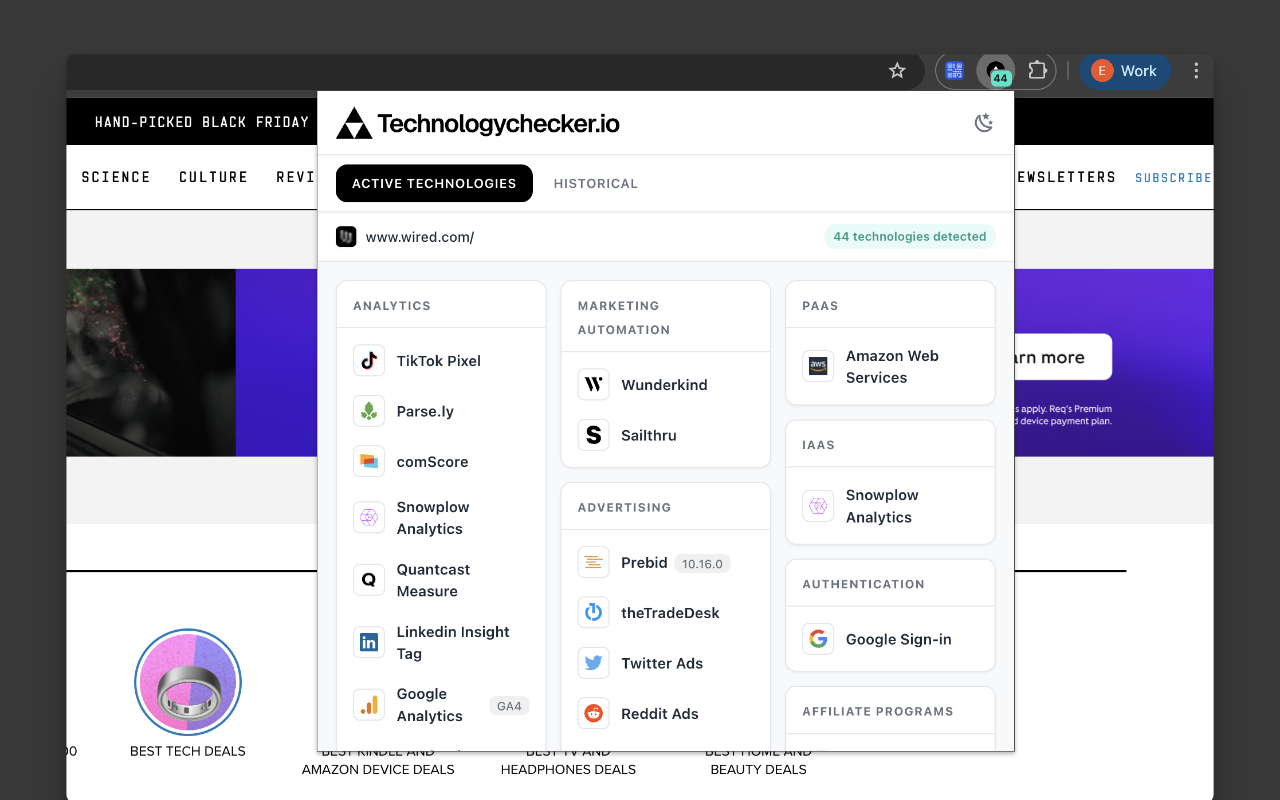Click the Marketing Automation category header
This screenshot has width=1280, height=800.
click(x=624, y=318)
